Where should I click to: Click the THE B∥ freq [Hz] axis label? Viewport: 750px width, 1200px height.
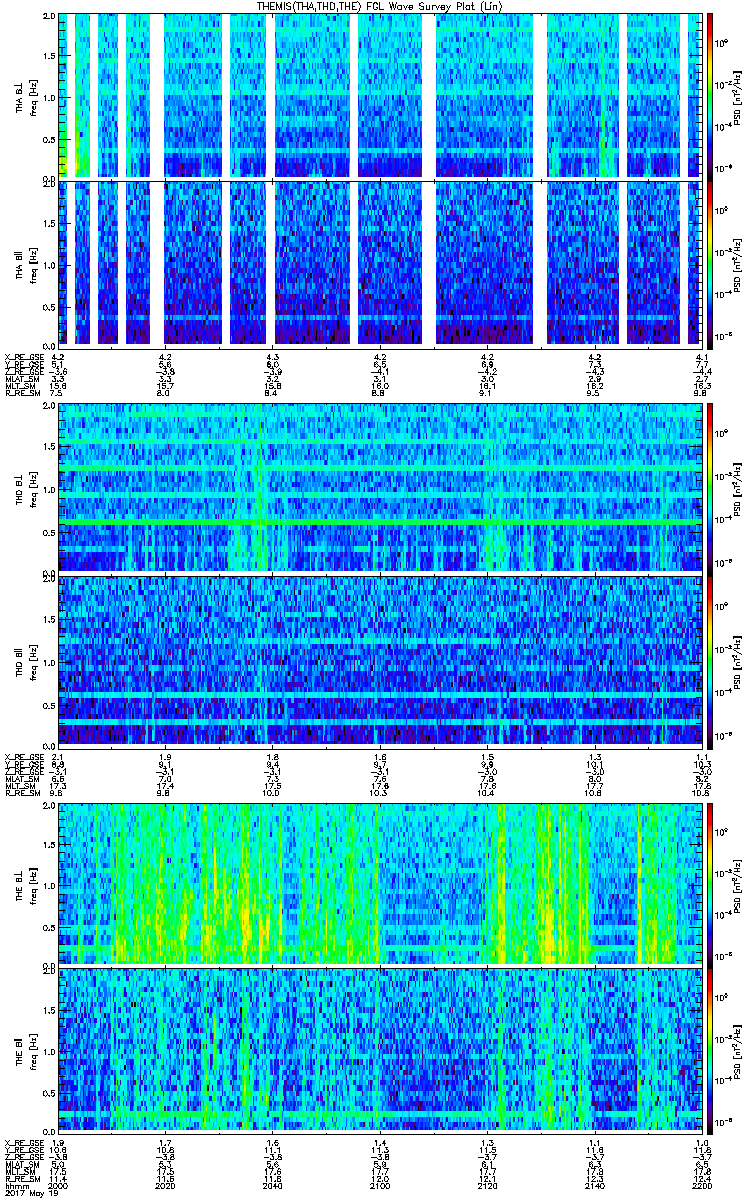point(32,1050)
